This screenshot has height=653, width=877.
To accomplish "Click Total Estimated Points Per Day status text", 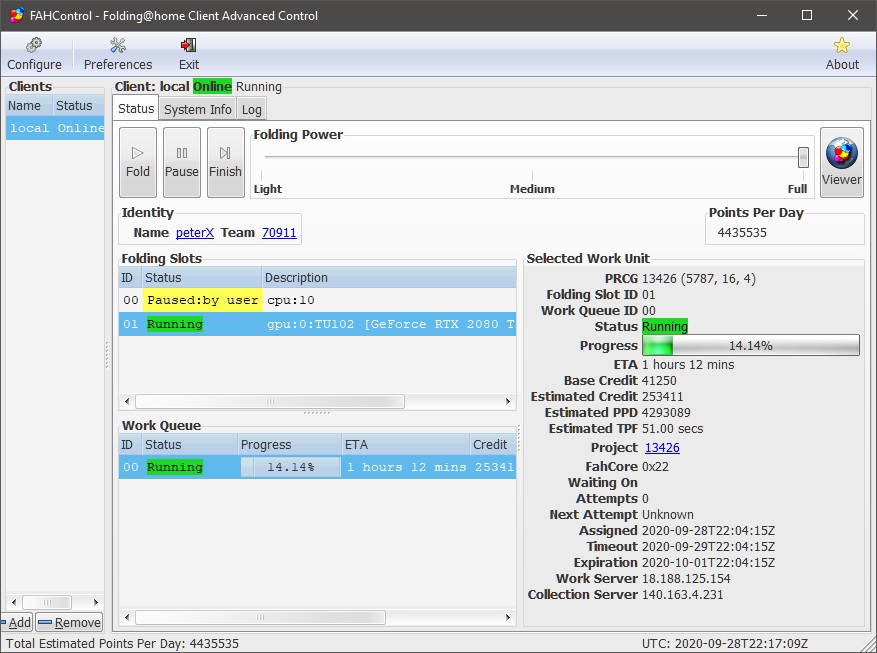I will coord(122,643).
